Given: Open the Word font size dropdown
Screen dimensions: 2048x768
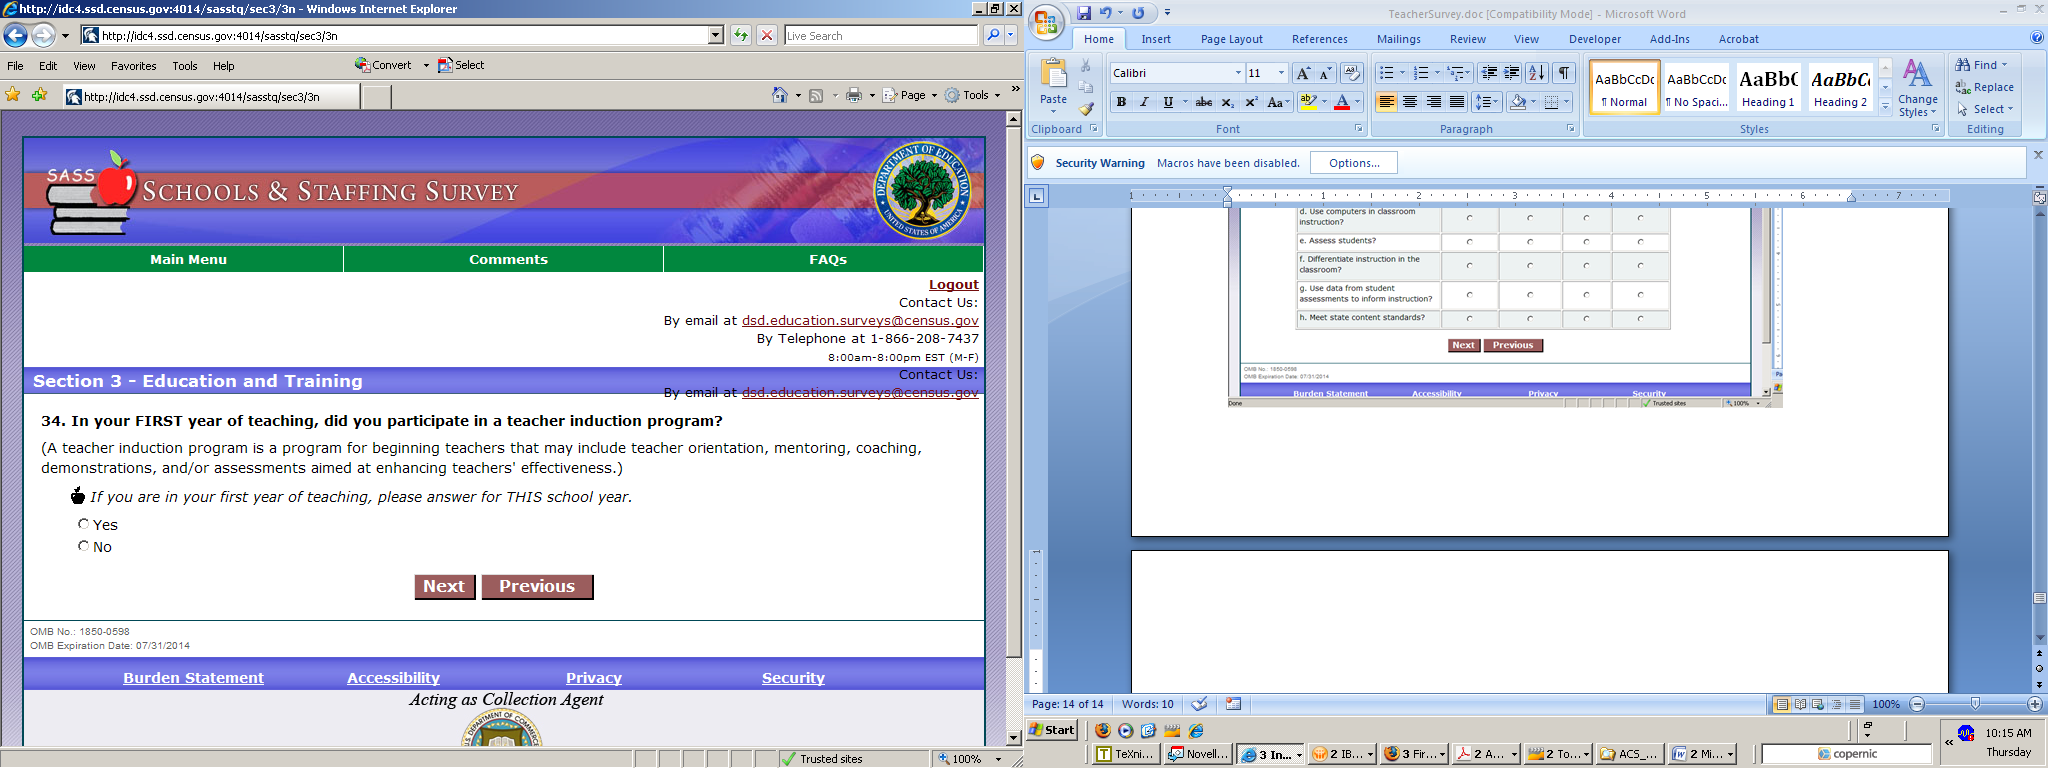Looking at the screenshot, I should pyautogui.click(x=1281, y=73).
